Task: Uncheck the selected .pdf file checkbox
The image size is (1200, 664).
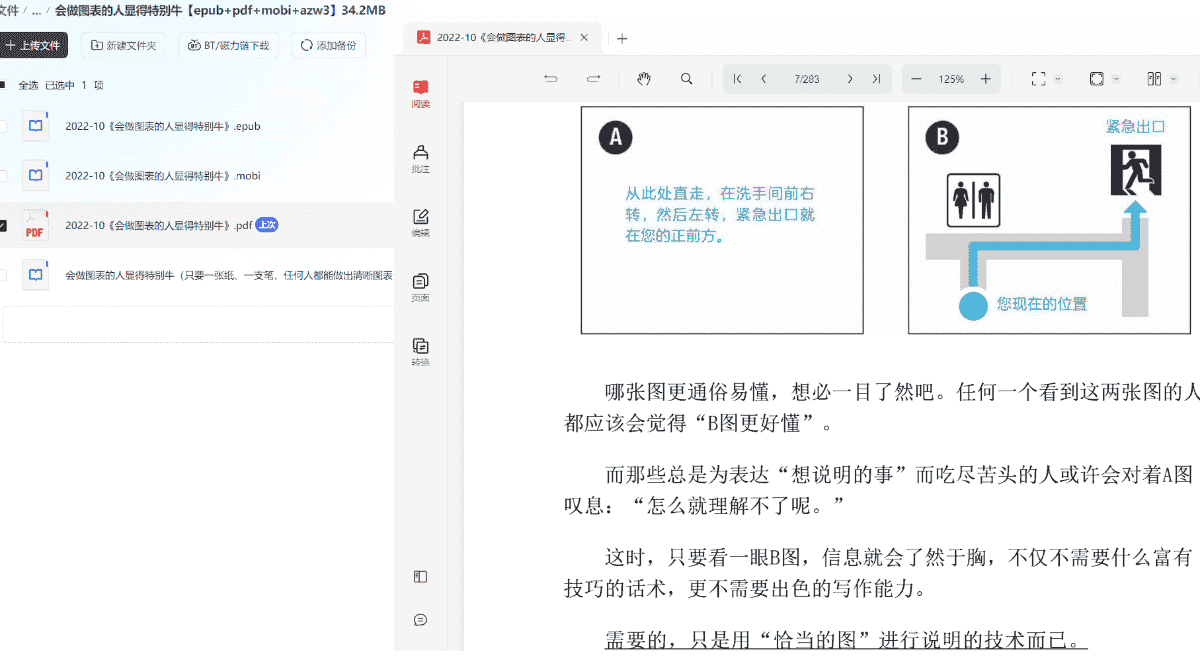Action: 2,226
